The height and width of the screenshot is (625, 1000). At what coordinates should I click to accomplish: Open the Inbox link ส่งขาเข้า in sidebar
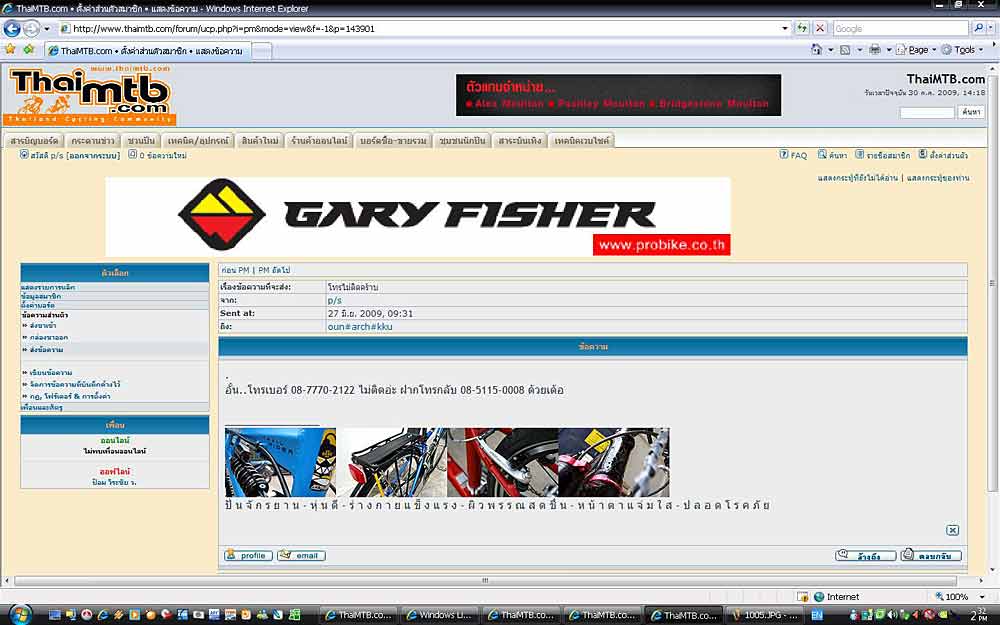[42, 326]
